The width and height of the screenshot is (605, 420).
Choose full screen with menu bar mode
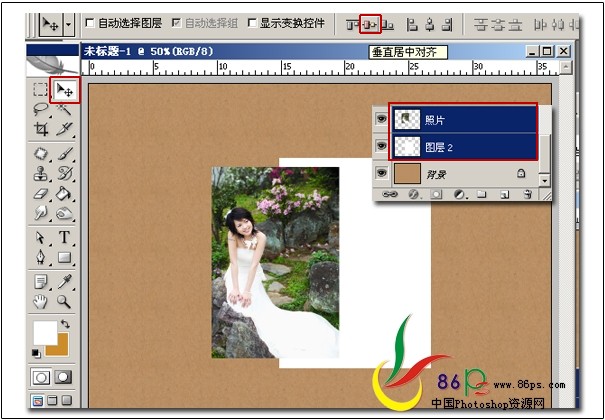coord(52,401)
